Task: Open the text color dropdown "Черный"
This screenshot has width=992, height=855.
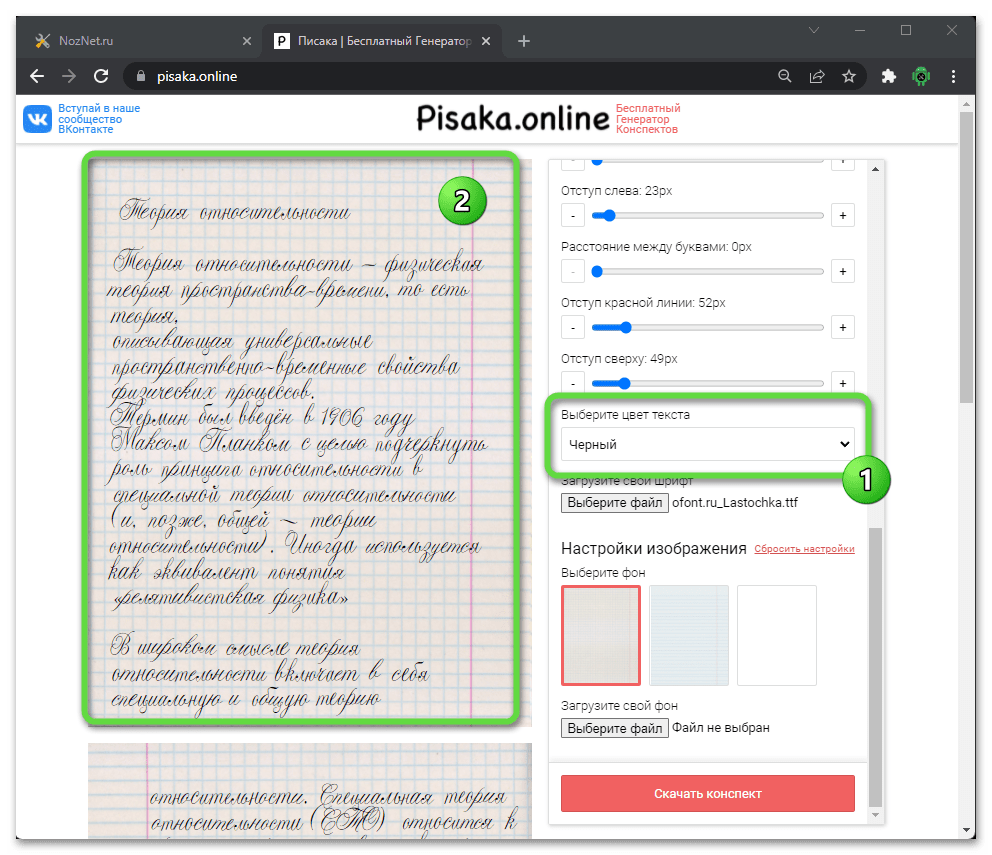Action: click(707, 444)
